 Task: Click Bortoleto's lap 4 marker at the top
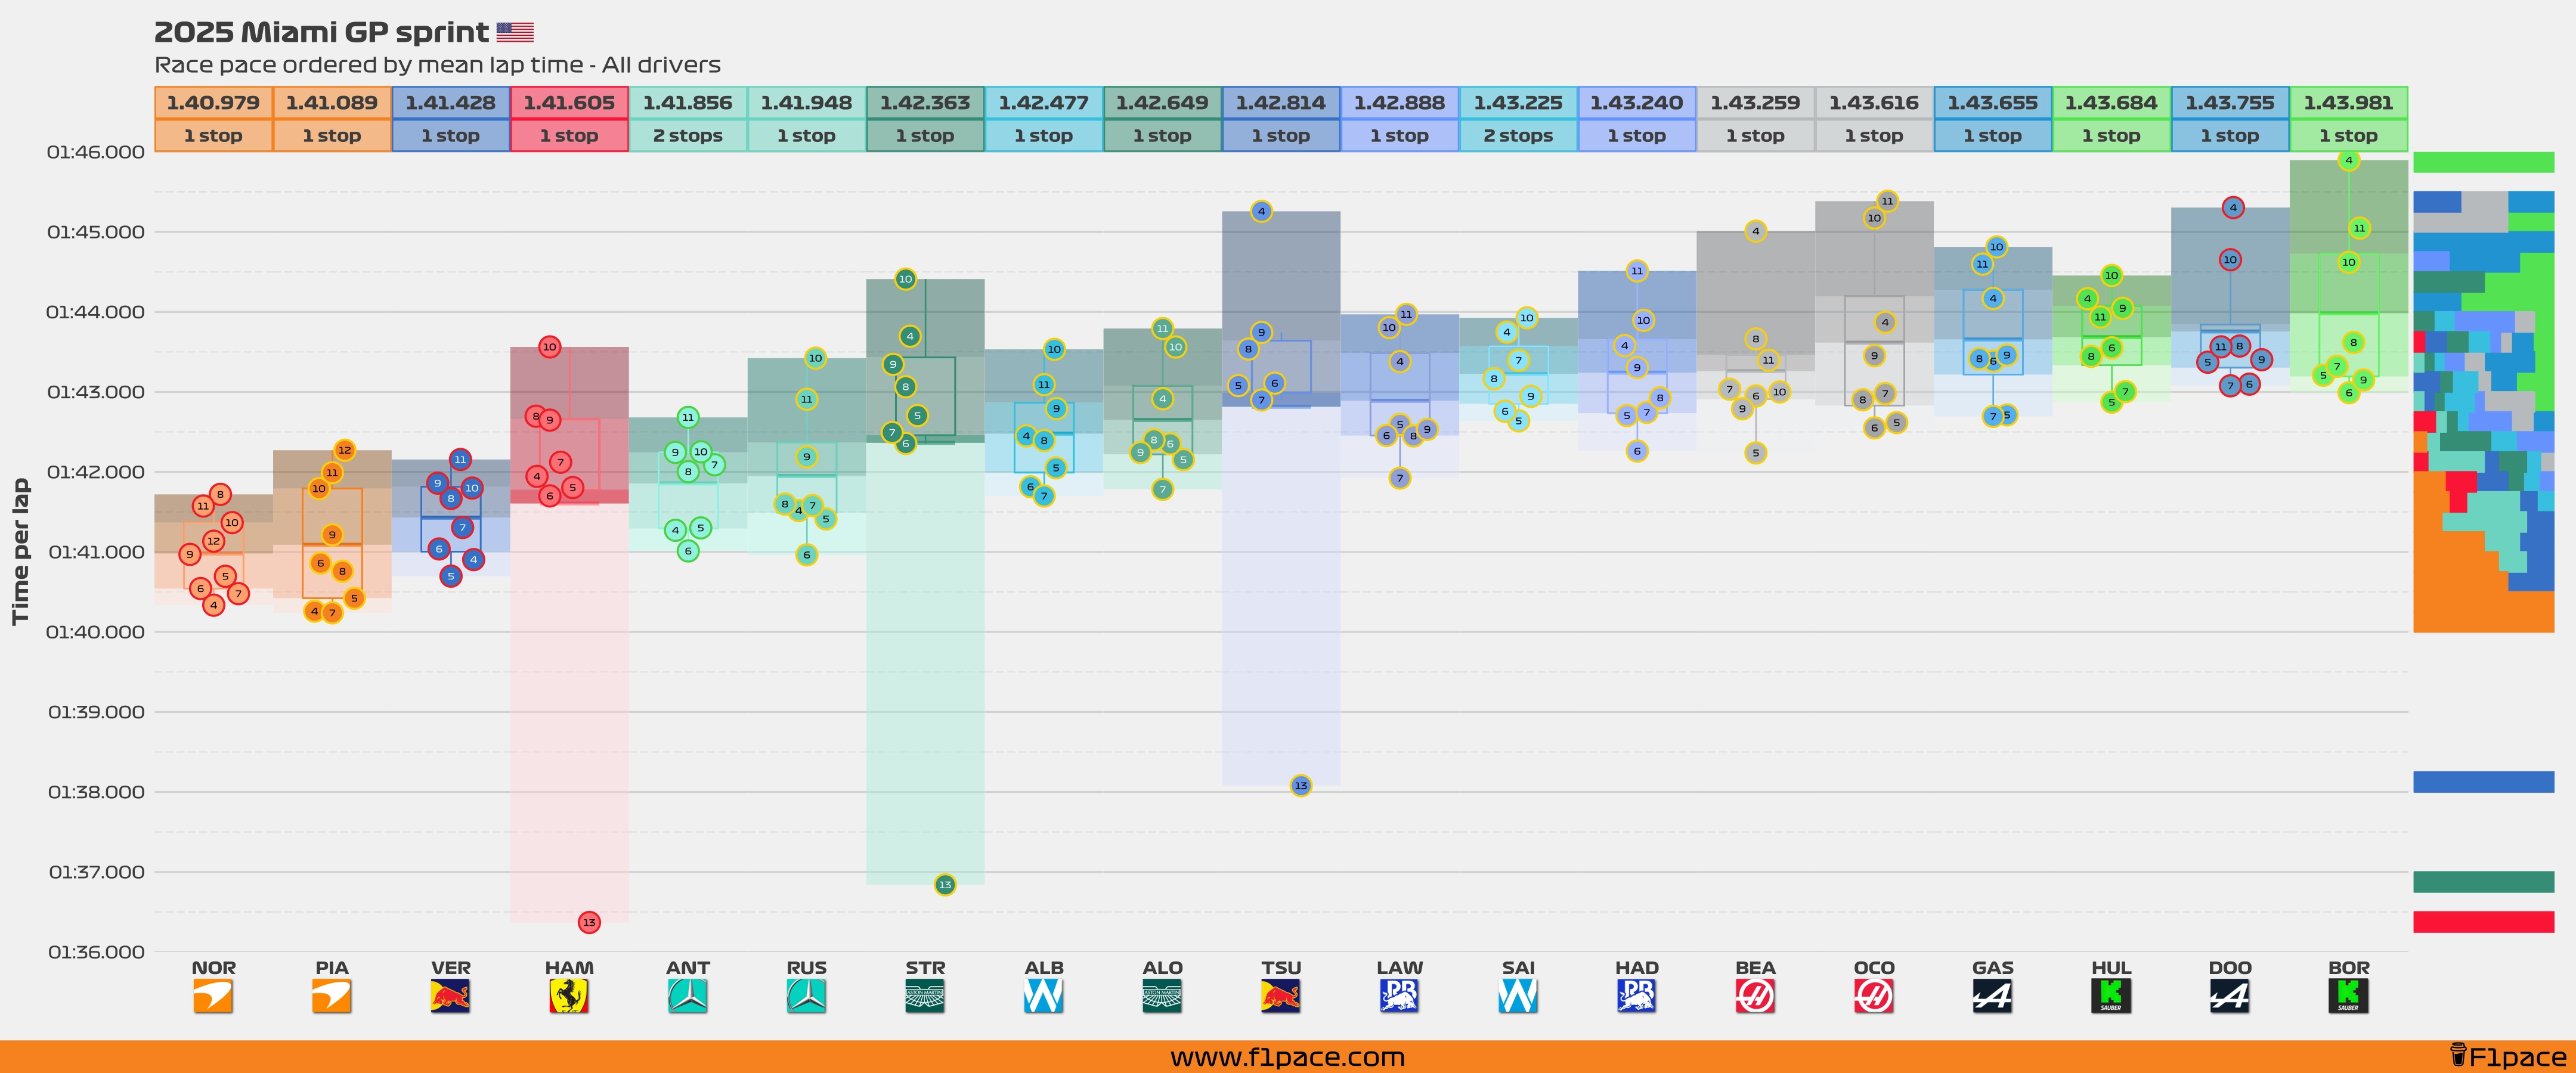2348,160
